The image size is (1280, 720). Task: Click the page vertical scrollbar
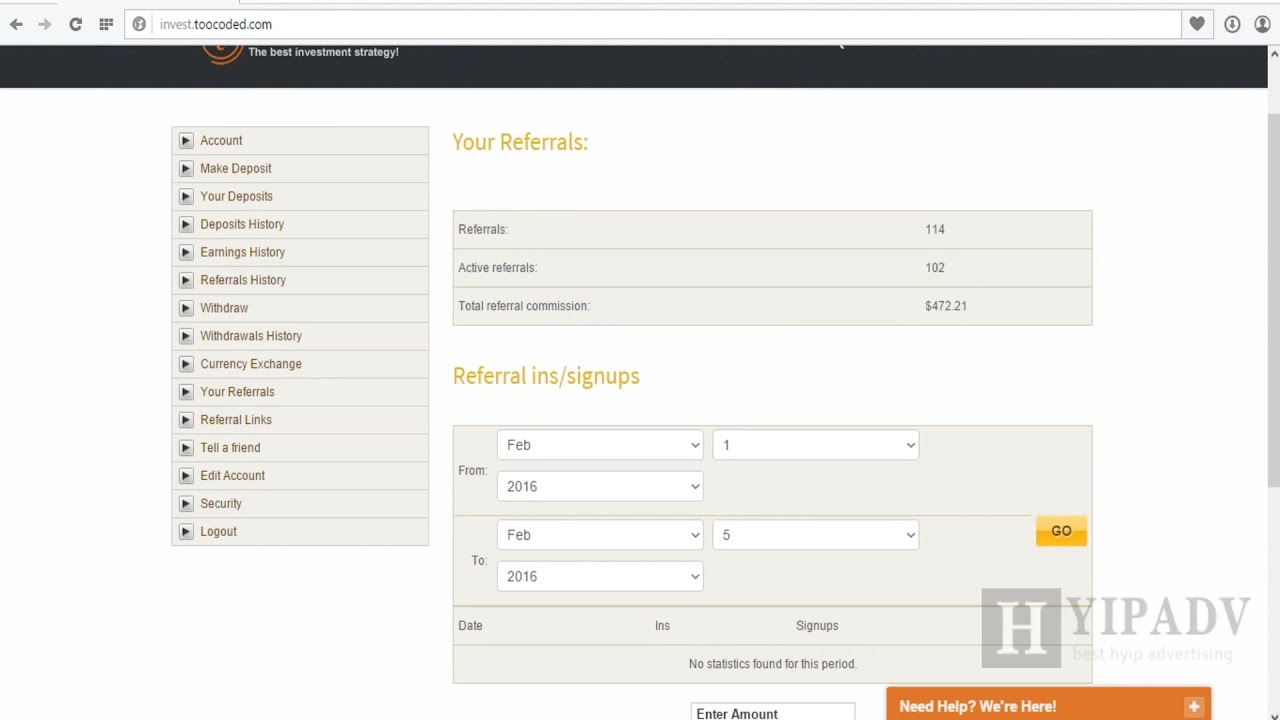pyautogui.click(x=1273, y=300)
